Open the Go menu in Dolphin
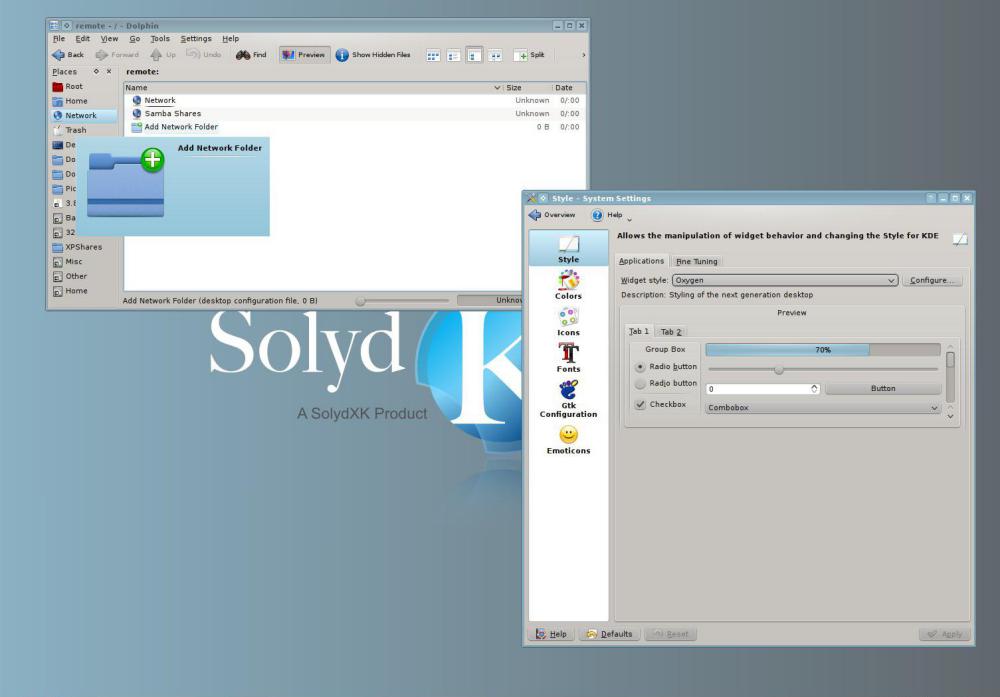Screen dimensions: 1000x697 [135, 38]
